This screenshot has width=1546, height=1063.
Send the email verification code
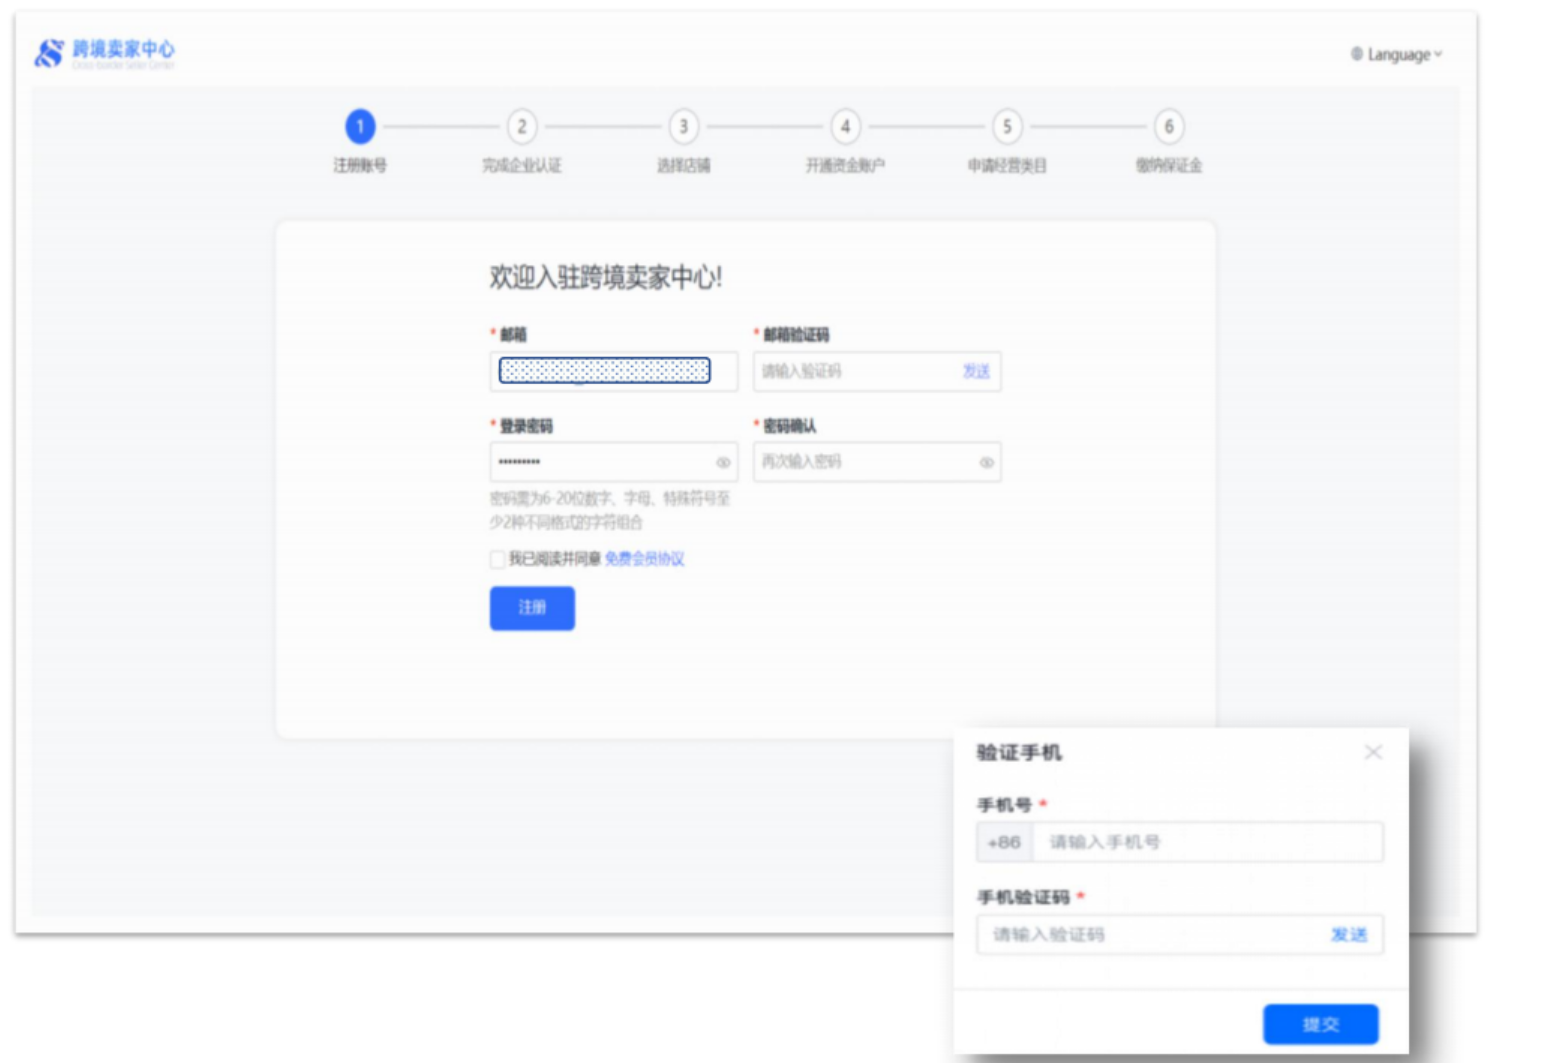(976, 372)
